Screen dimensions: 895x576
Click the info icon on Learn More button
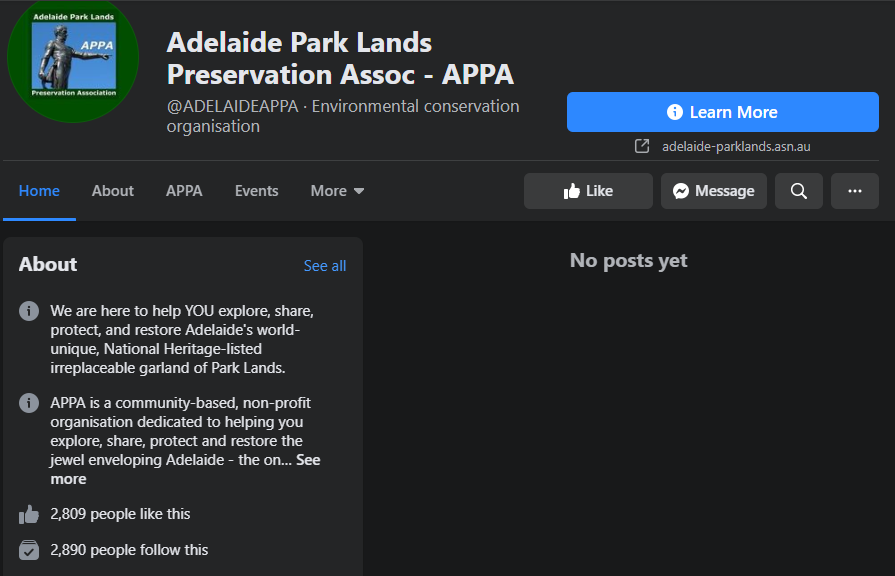coord(675,111)
